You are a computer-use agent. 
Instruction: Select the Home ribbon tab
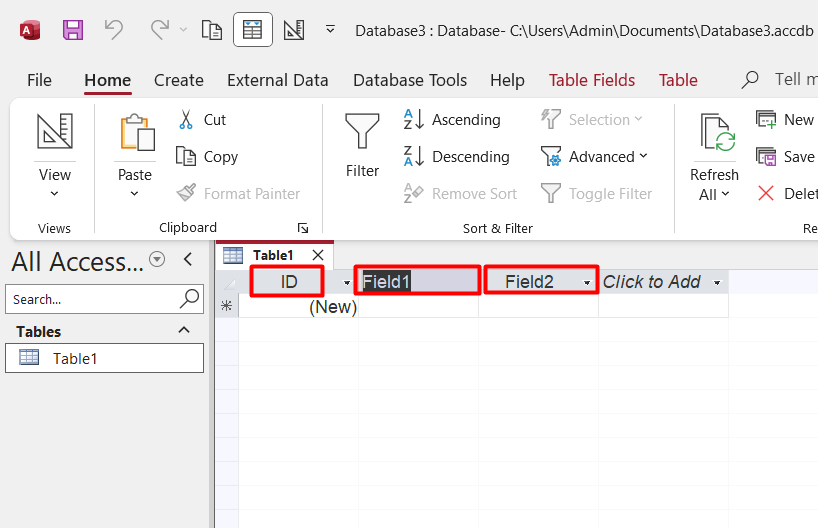coord(107,80)
